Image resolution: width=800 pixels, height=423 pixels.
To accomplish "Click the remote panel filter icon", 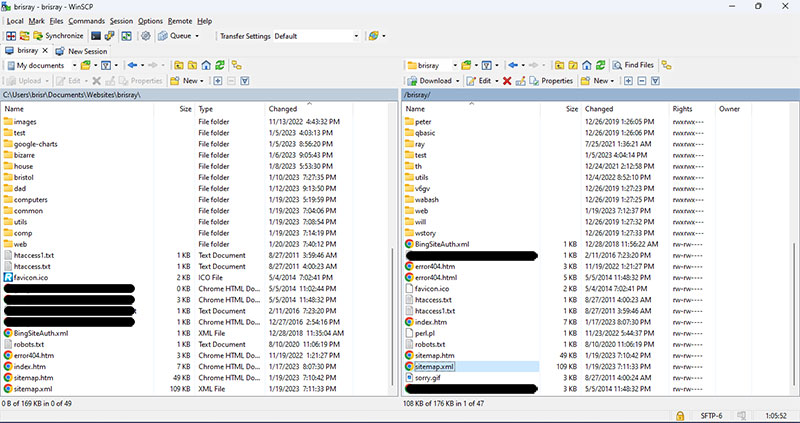I will coord(656,81).
